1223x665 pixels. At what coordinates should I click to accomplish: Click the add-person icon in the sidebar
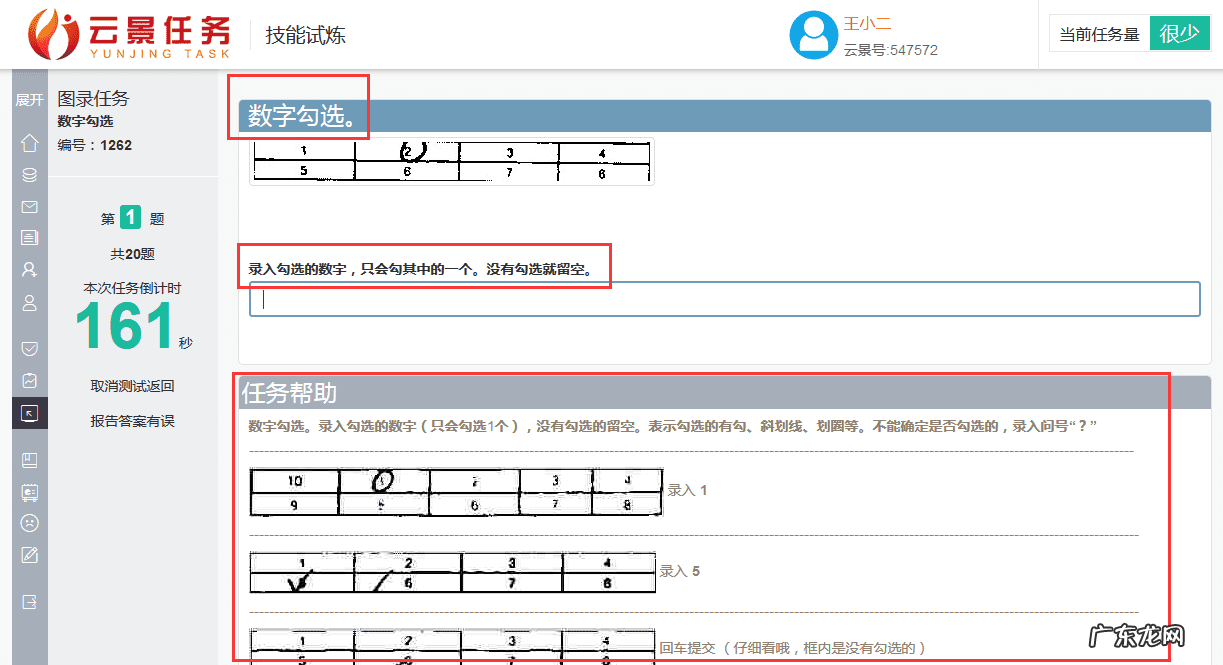click(x=29, y=270)
